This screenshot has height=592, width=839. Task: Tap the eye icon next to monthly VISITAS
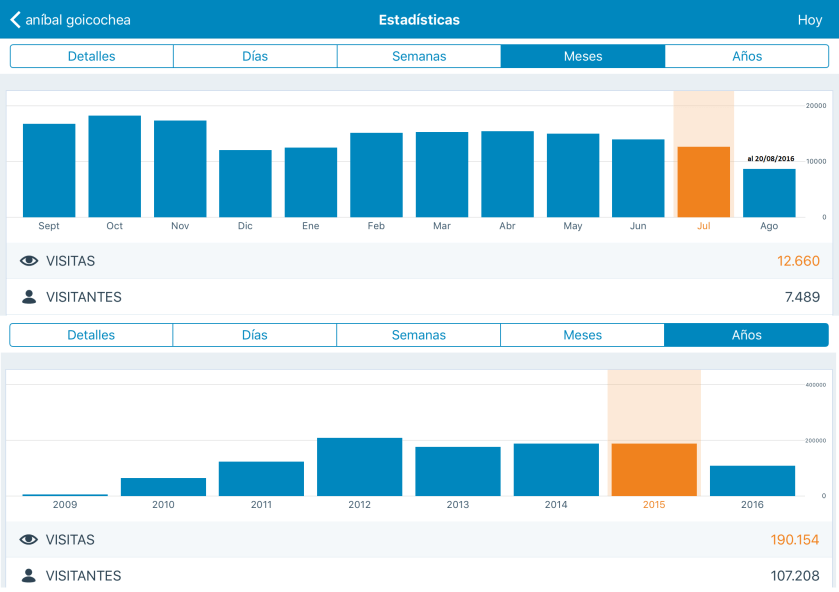[x=29, y=261]
